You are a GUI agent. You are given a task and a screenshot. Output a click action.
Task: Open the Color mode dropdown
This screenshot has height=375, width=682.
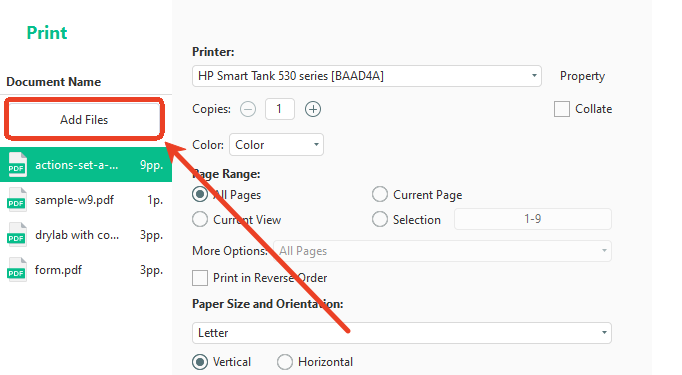pyautogui.click(x=276, y=144)
